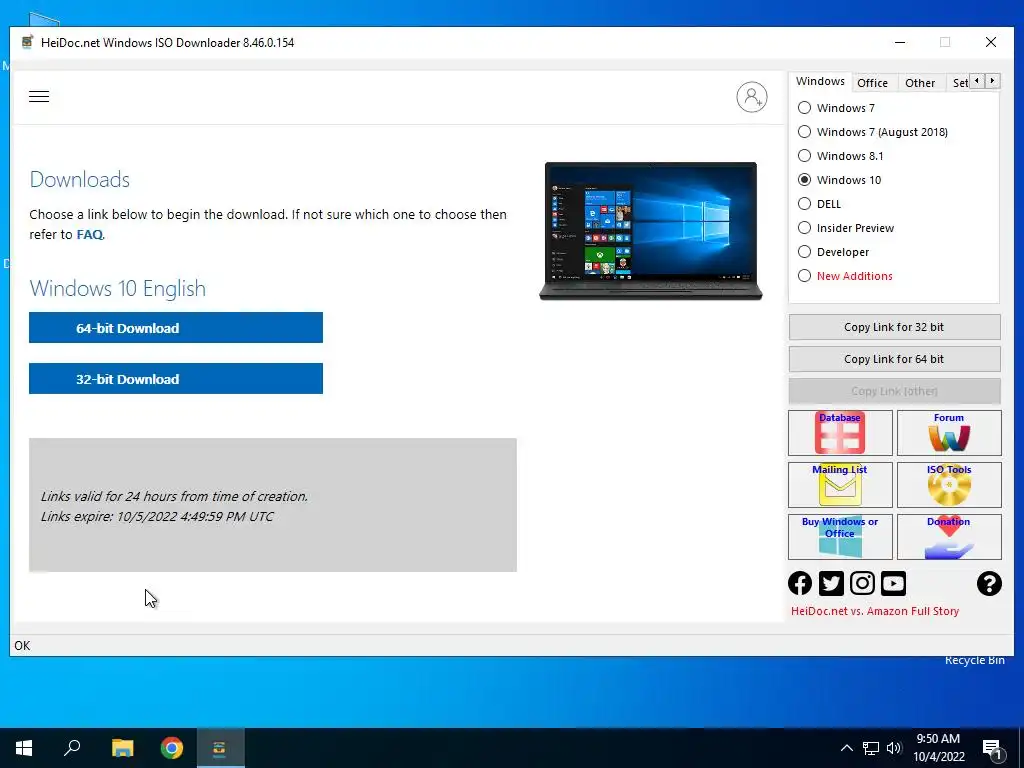Open the hamburger menu icon
Screen dimensions: 1024x768
[x=39, y=97]
